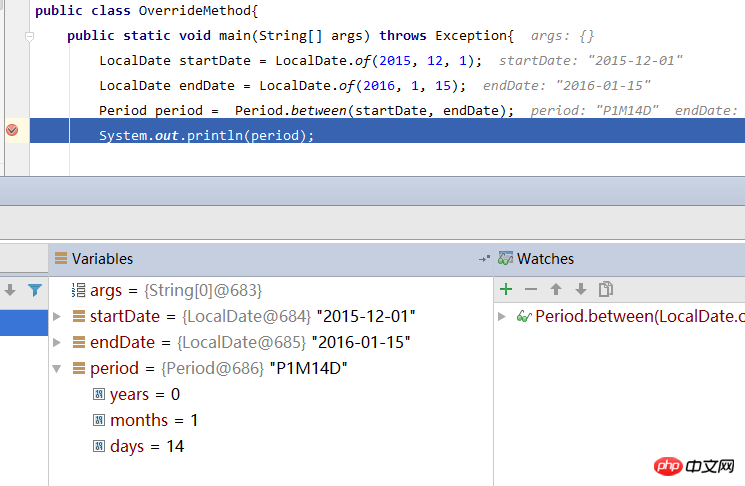This screenshot has height=486, width=745.
Task: Select the years = 0 field
Action: pos(144,394)
